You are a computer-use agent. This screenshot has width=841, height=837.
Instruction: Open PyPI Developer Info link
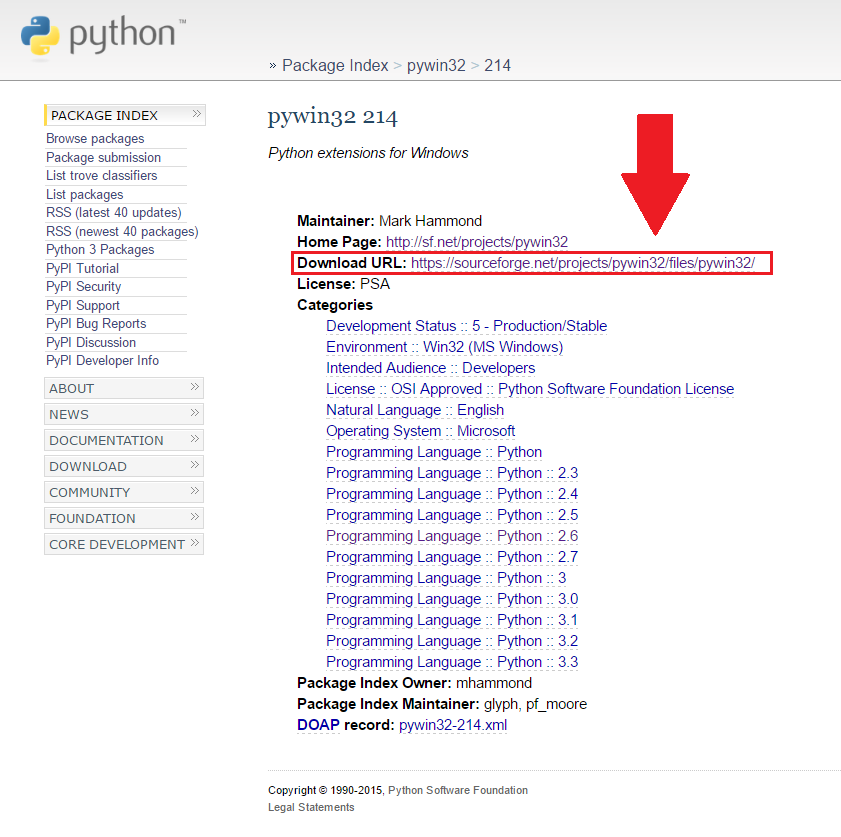point(102,361)
